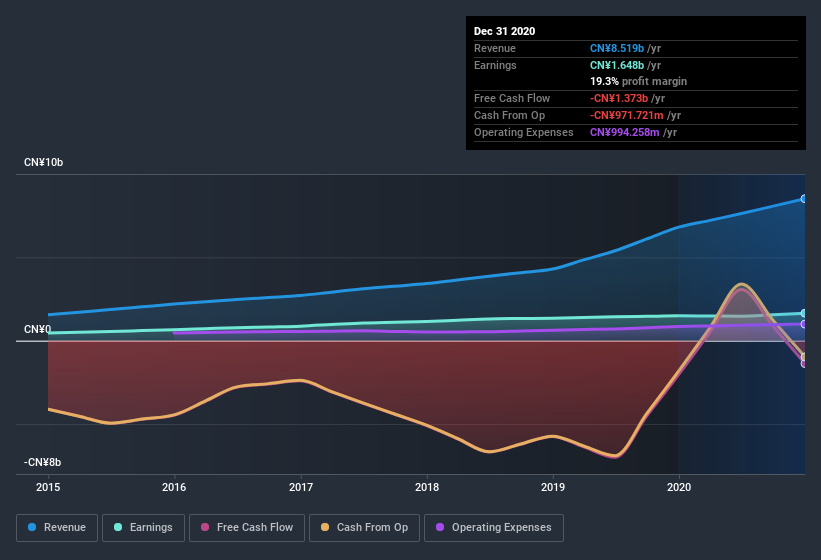The height and width of the screenshot is (560, 821).
Task: Click the Operating Expenses label in tooltip
Action: pos(524,132)
